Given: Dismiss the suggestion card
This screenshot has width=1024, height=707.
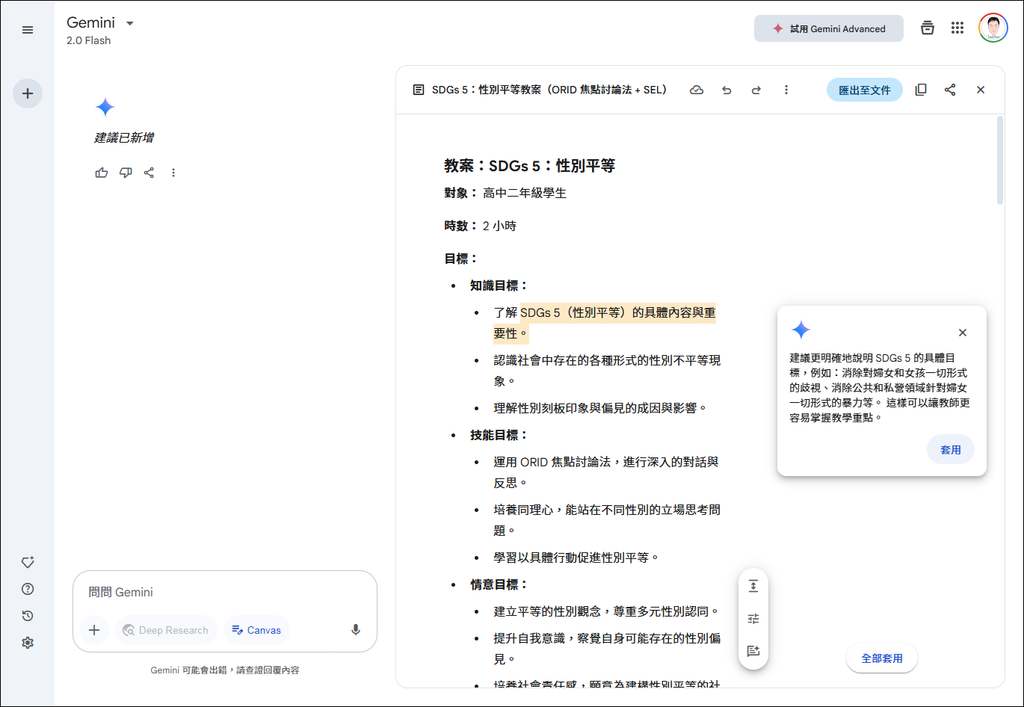Looking at the screenshot, I should point(963,332).
